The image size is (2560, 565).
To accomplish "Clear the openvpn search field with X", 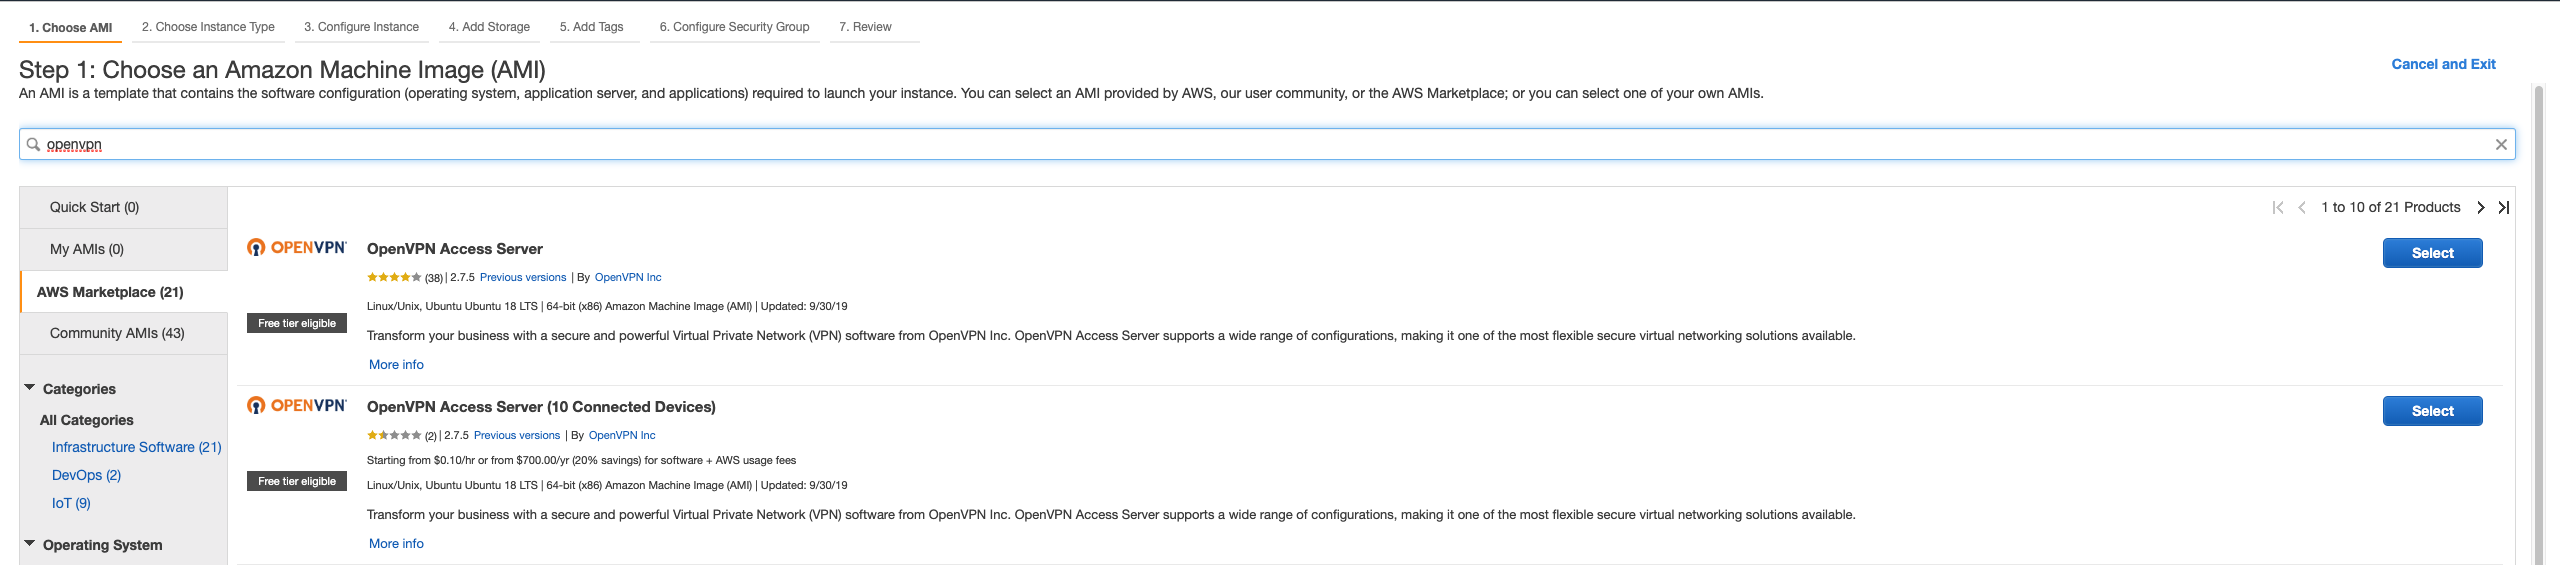I will click(x=2501, y=144).
